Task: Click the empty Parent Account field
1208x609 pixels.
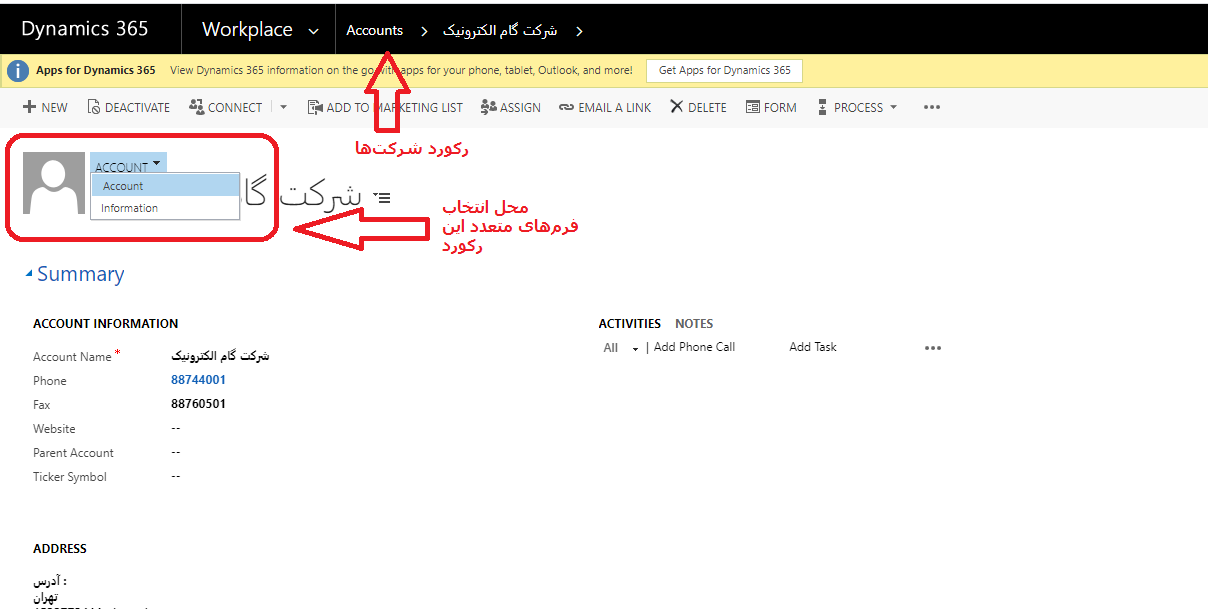Action: point(176,452)
